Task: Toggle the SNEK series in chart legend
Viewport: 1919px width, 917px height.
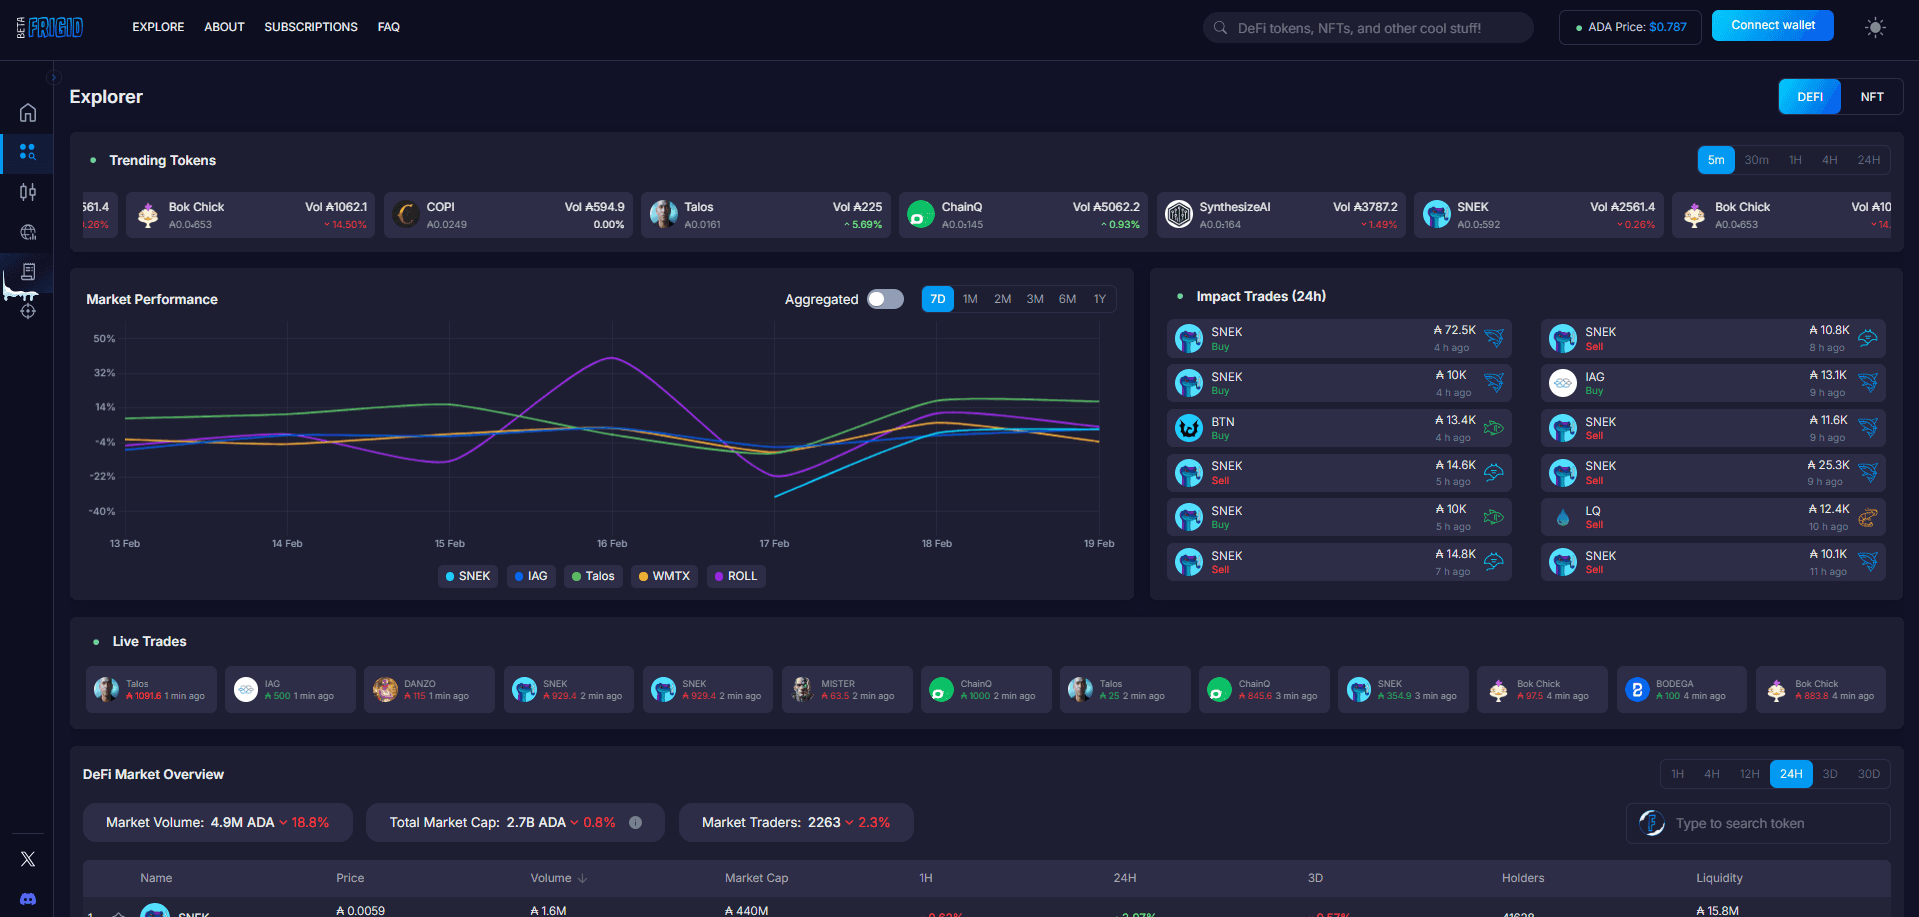Action: [x=467, y=576]
